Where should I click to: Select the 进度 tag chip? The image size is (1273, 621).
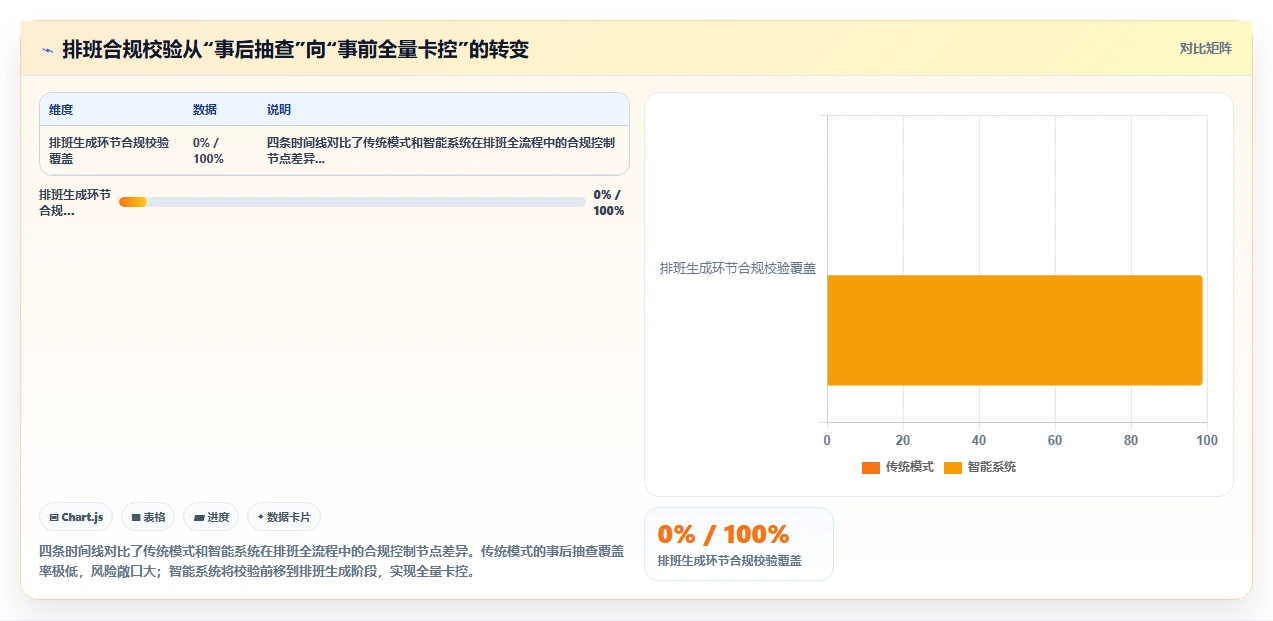(x=211, y=517)
